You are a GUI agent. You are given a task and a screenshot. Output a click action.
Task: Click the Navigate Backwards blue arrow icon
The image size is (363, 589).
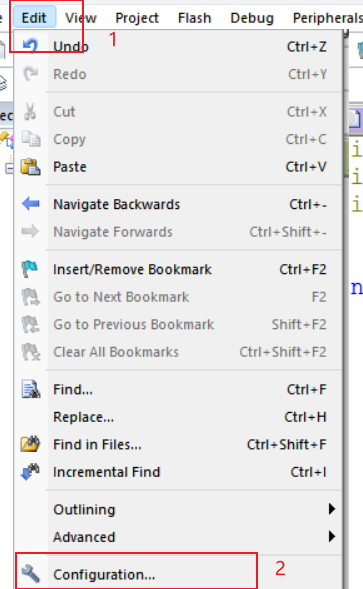pos(30,204)
